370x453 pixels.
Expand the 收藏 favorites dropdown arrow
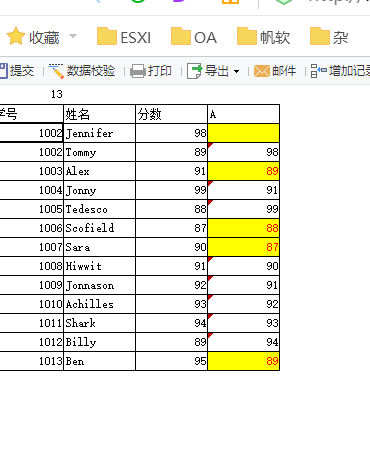pyautogui.click(x=73, y=36)
